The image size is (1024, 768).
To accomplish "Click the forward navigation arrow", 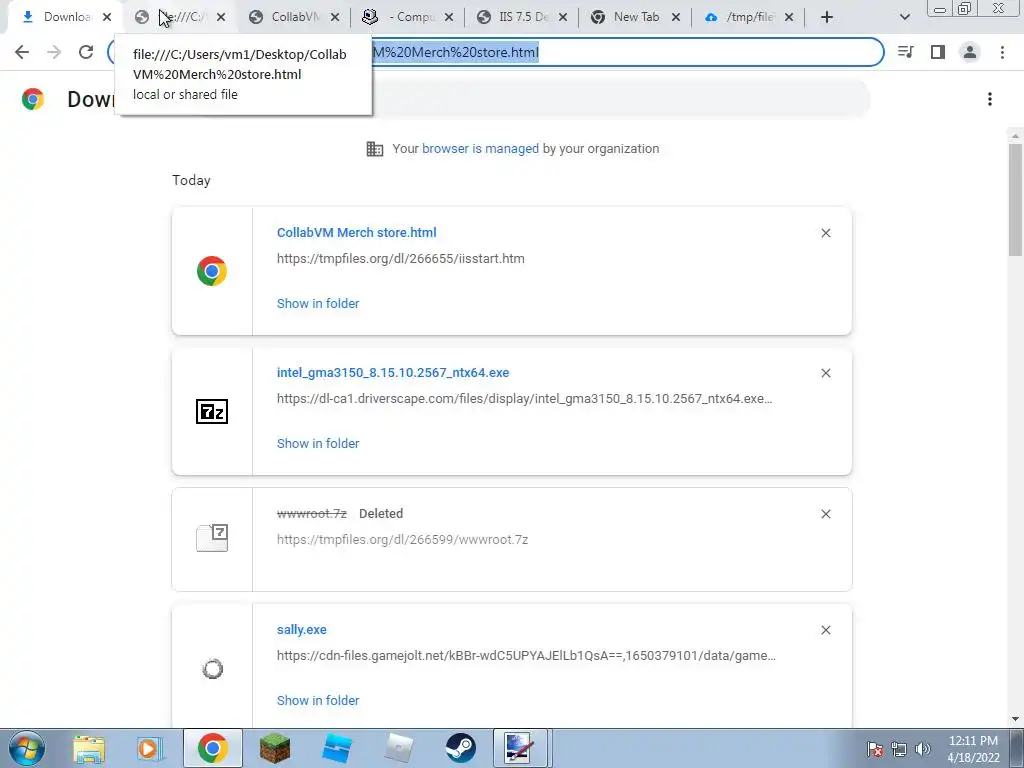I will (54, 52).
